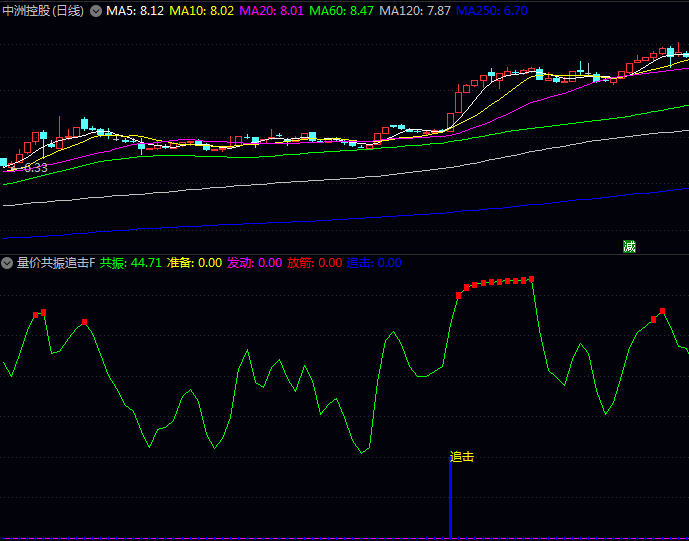
Task: Select the blue MA250 legend entry
Action: [x=491, y=11]
